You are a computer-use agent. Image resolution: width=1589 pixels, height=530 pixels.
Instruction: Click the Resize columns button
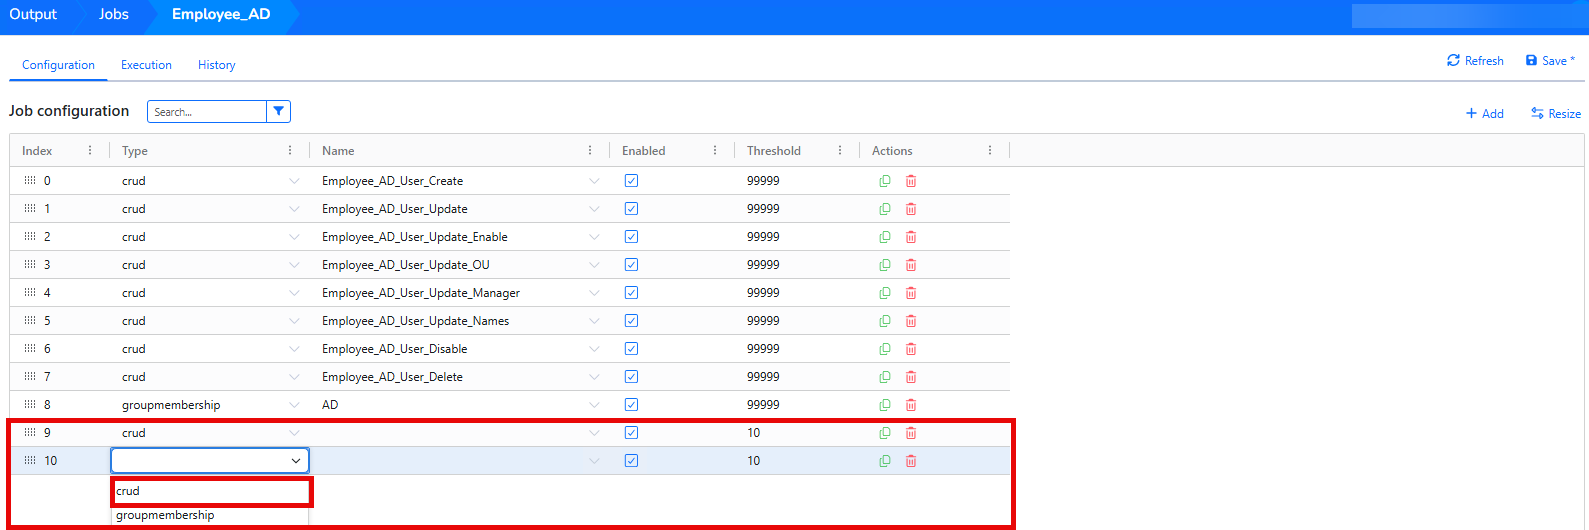[x=1556, y=113]
